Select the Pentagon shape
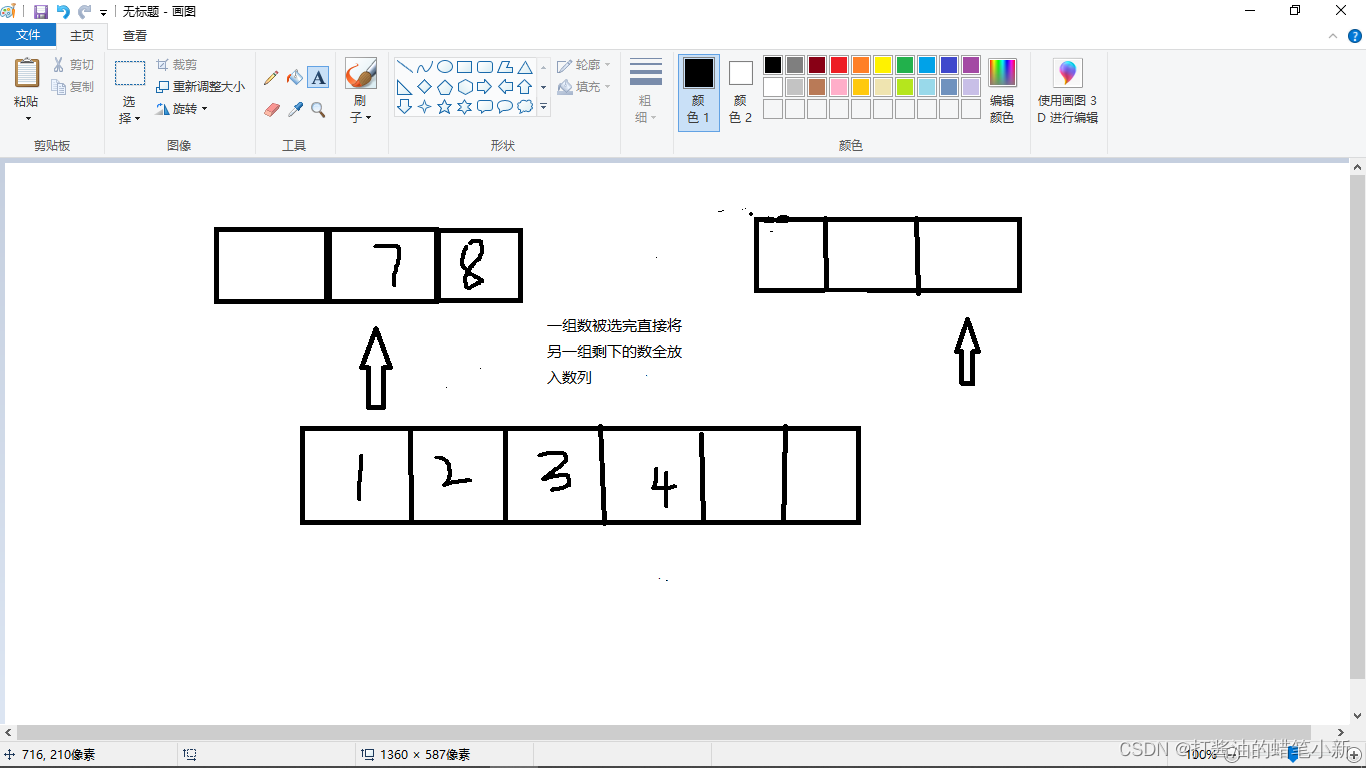The image size is (1366, 768). [x=445, y=87]
